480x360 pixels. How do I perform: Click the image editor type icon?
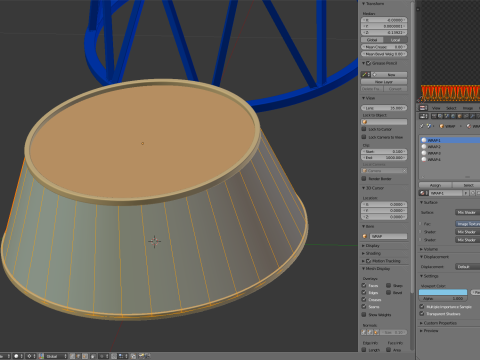(422, 108)
